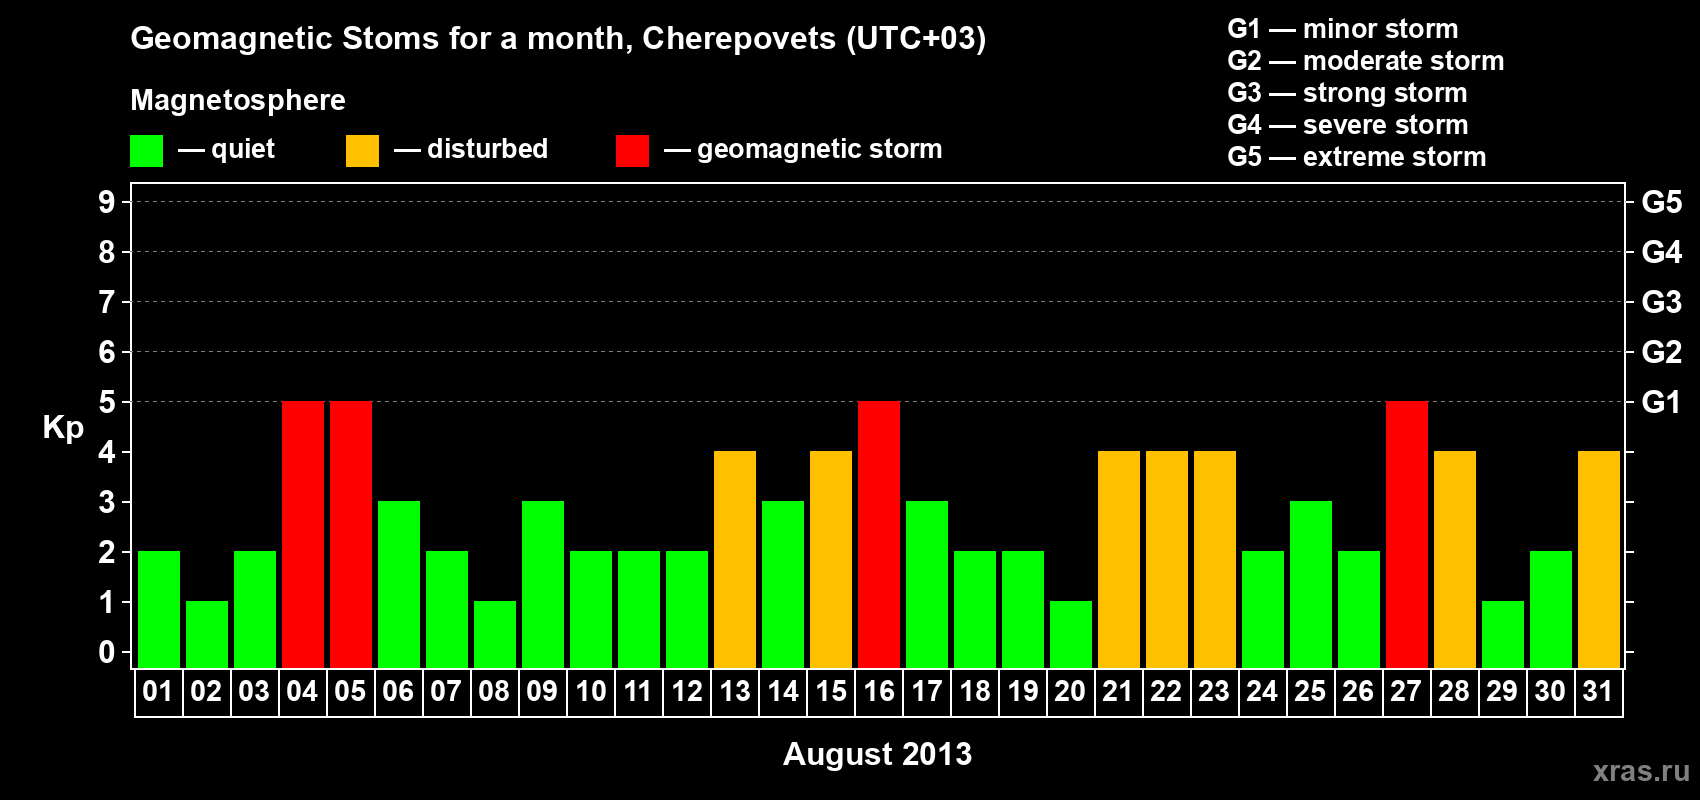Click the green bar for day 14
The image size is (1700, 800).
pos(783,585)
